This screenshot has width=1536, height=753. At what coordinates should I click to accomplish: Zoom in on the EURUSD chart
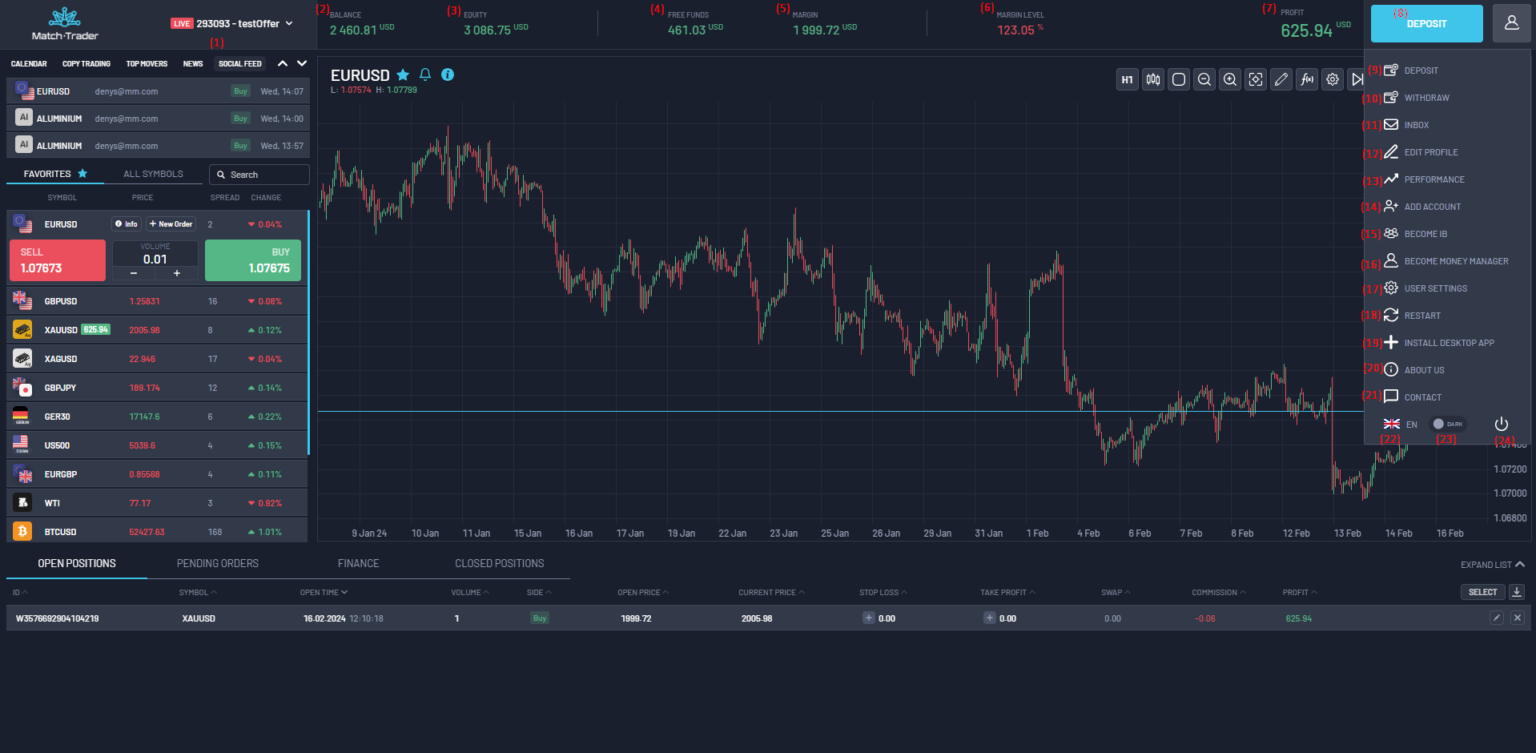pyautogui.click(x=1230, y=79)
